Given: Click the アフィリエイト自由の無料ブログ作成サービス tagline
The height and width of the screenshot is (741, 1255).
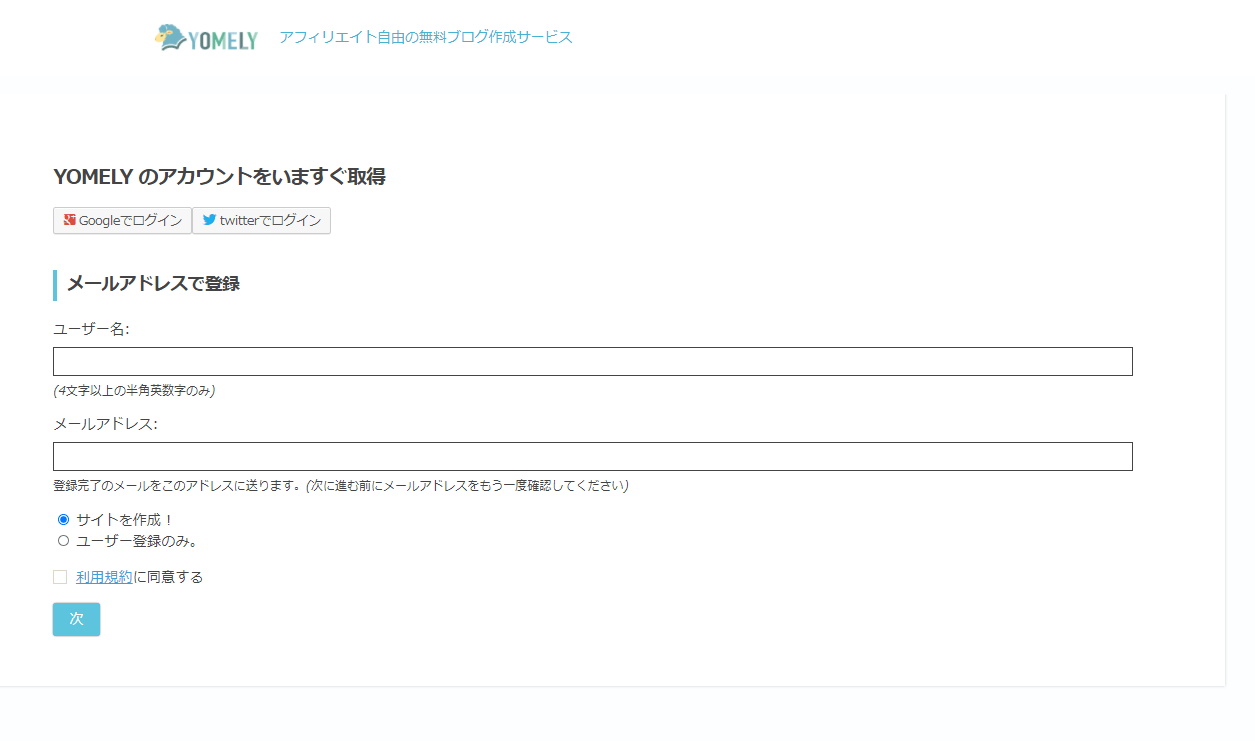Looking at the screenshot, I should pyautogui.click(x=426, y=38).
